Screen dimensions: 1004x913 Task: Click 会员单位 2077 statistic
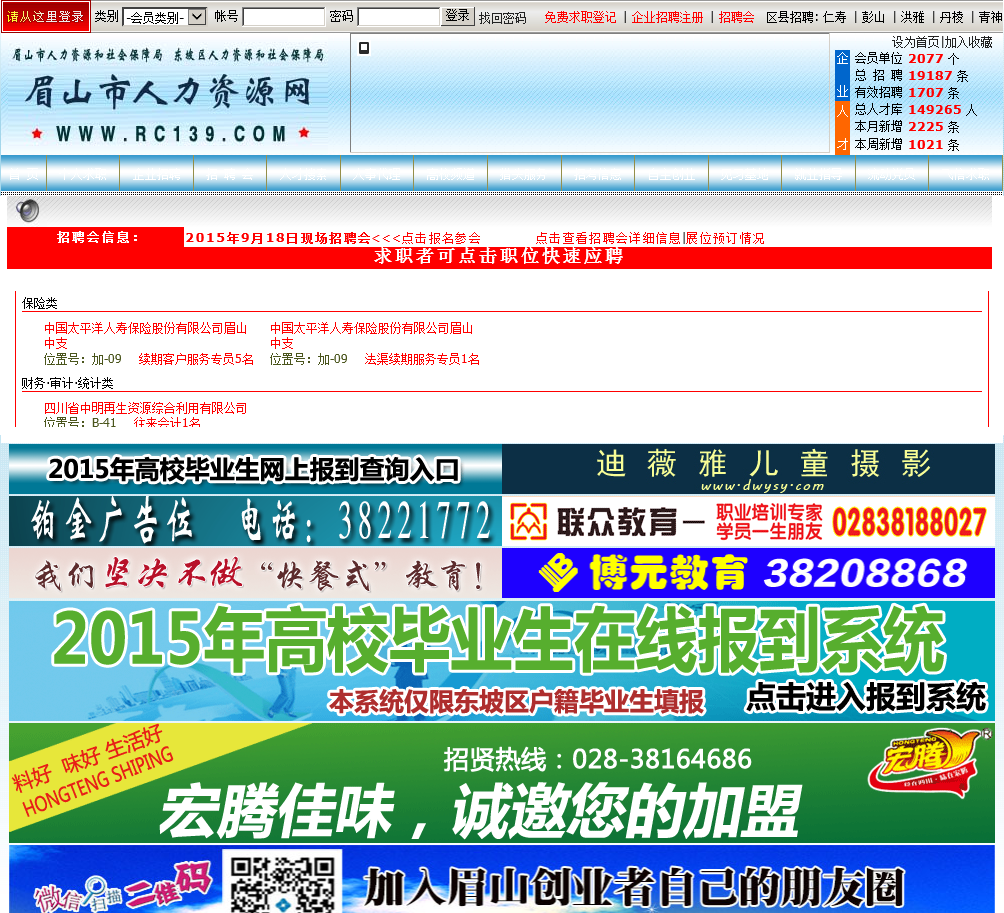coord(906,59)
